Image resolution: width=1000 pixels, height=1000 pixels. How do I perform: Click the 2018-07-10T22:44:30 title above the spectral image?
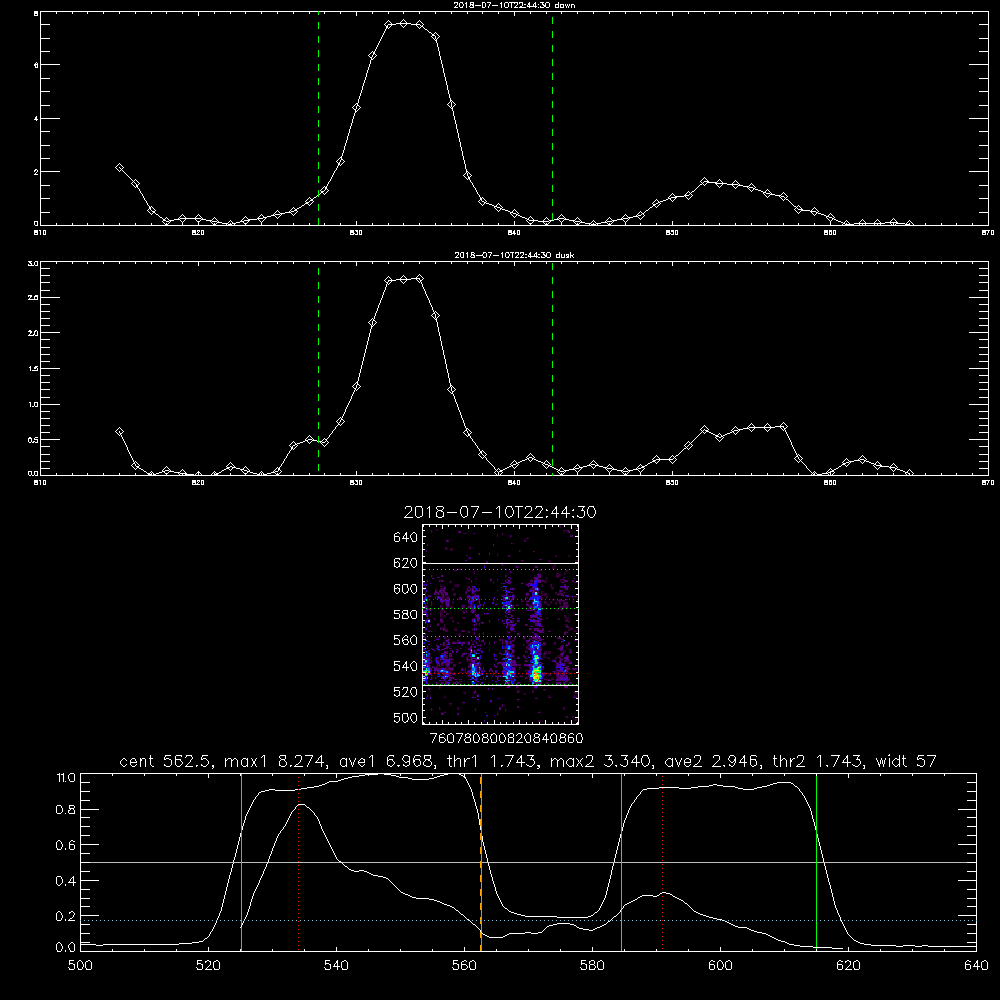(x=500, y=512)
